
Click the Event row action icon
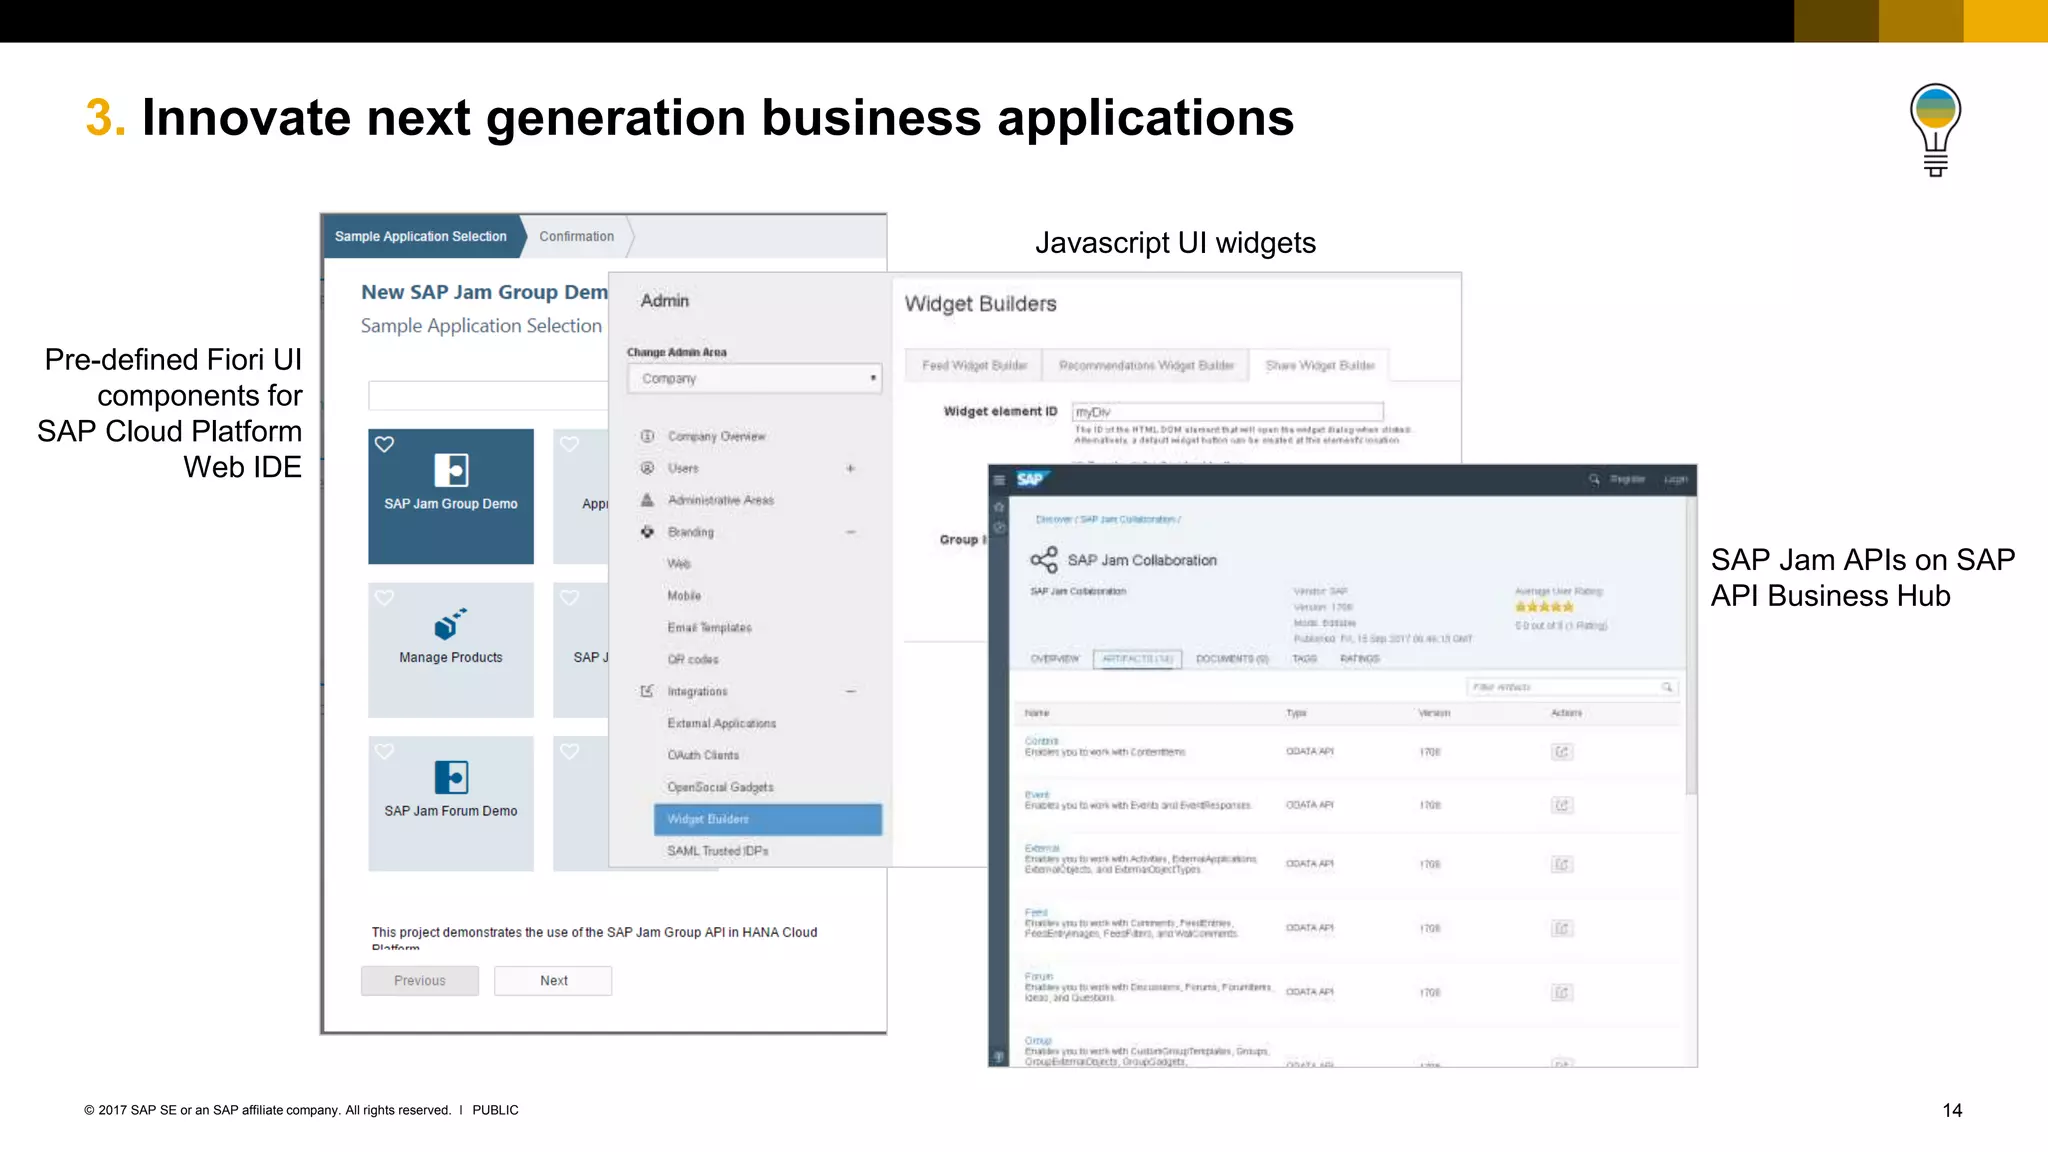pyautogui.click(x=1562, y=805)
